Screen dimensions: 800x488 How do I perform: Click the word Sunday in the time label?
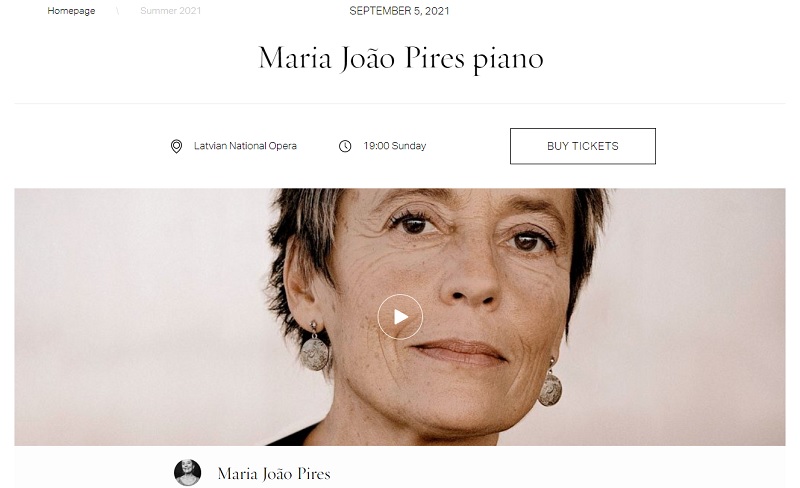click(409, 146)
